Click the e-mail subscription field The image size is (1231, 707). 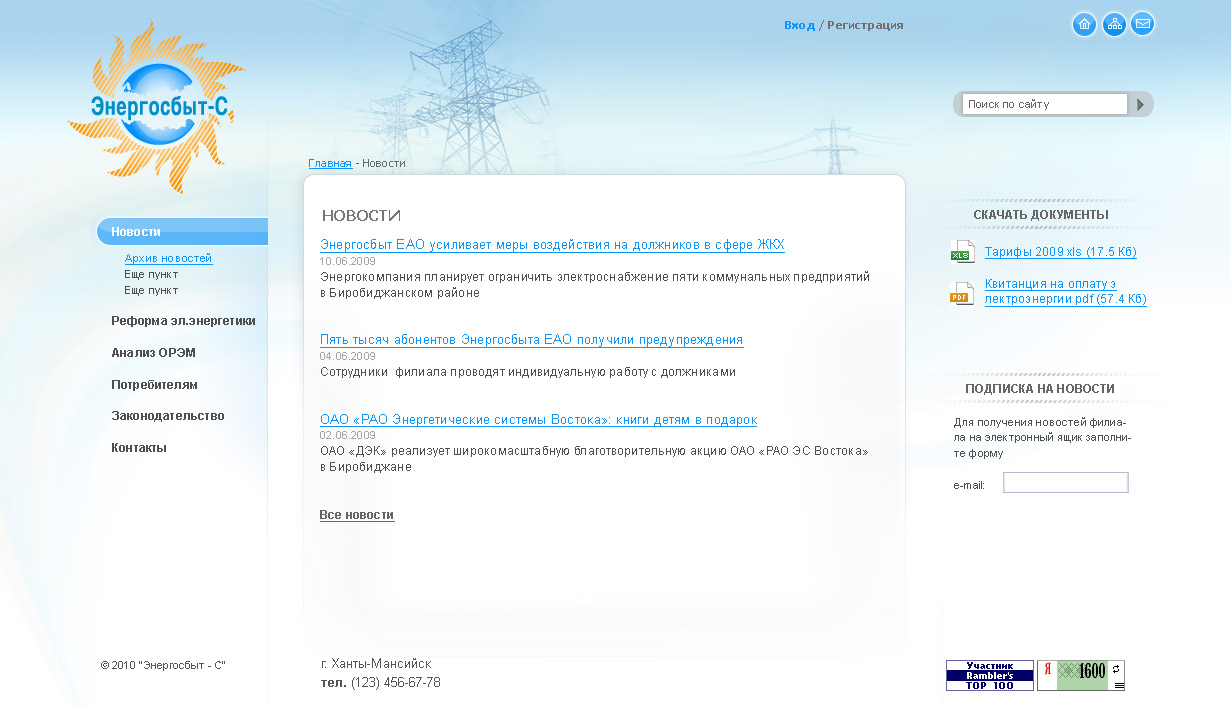pos(1066,483)
